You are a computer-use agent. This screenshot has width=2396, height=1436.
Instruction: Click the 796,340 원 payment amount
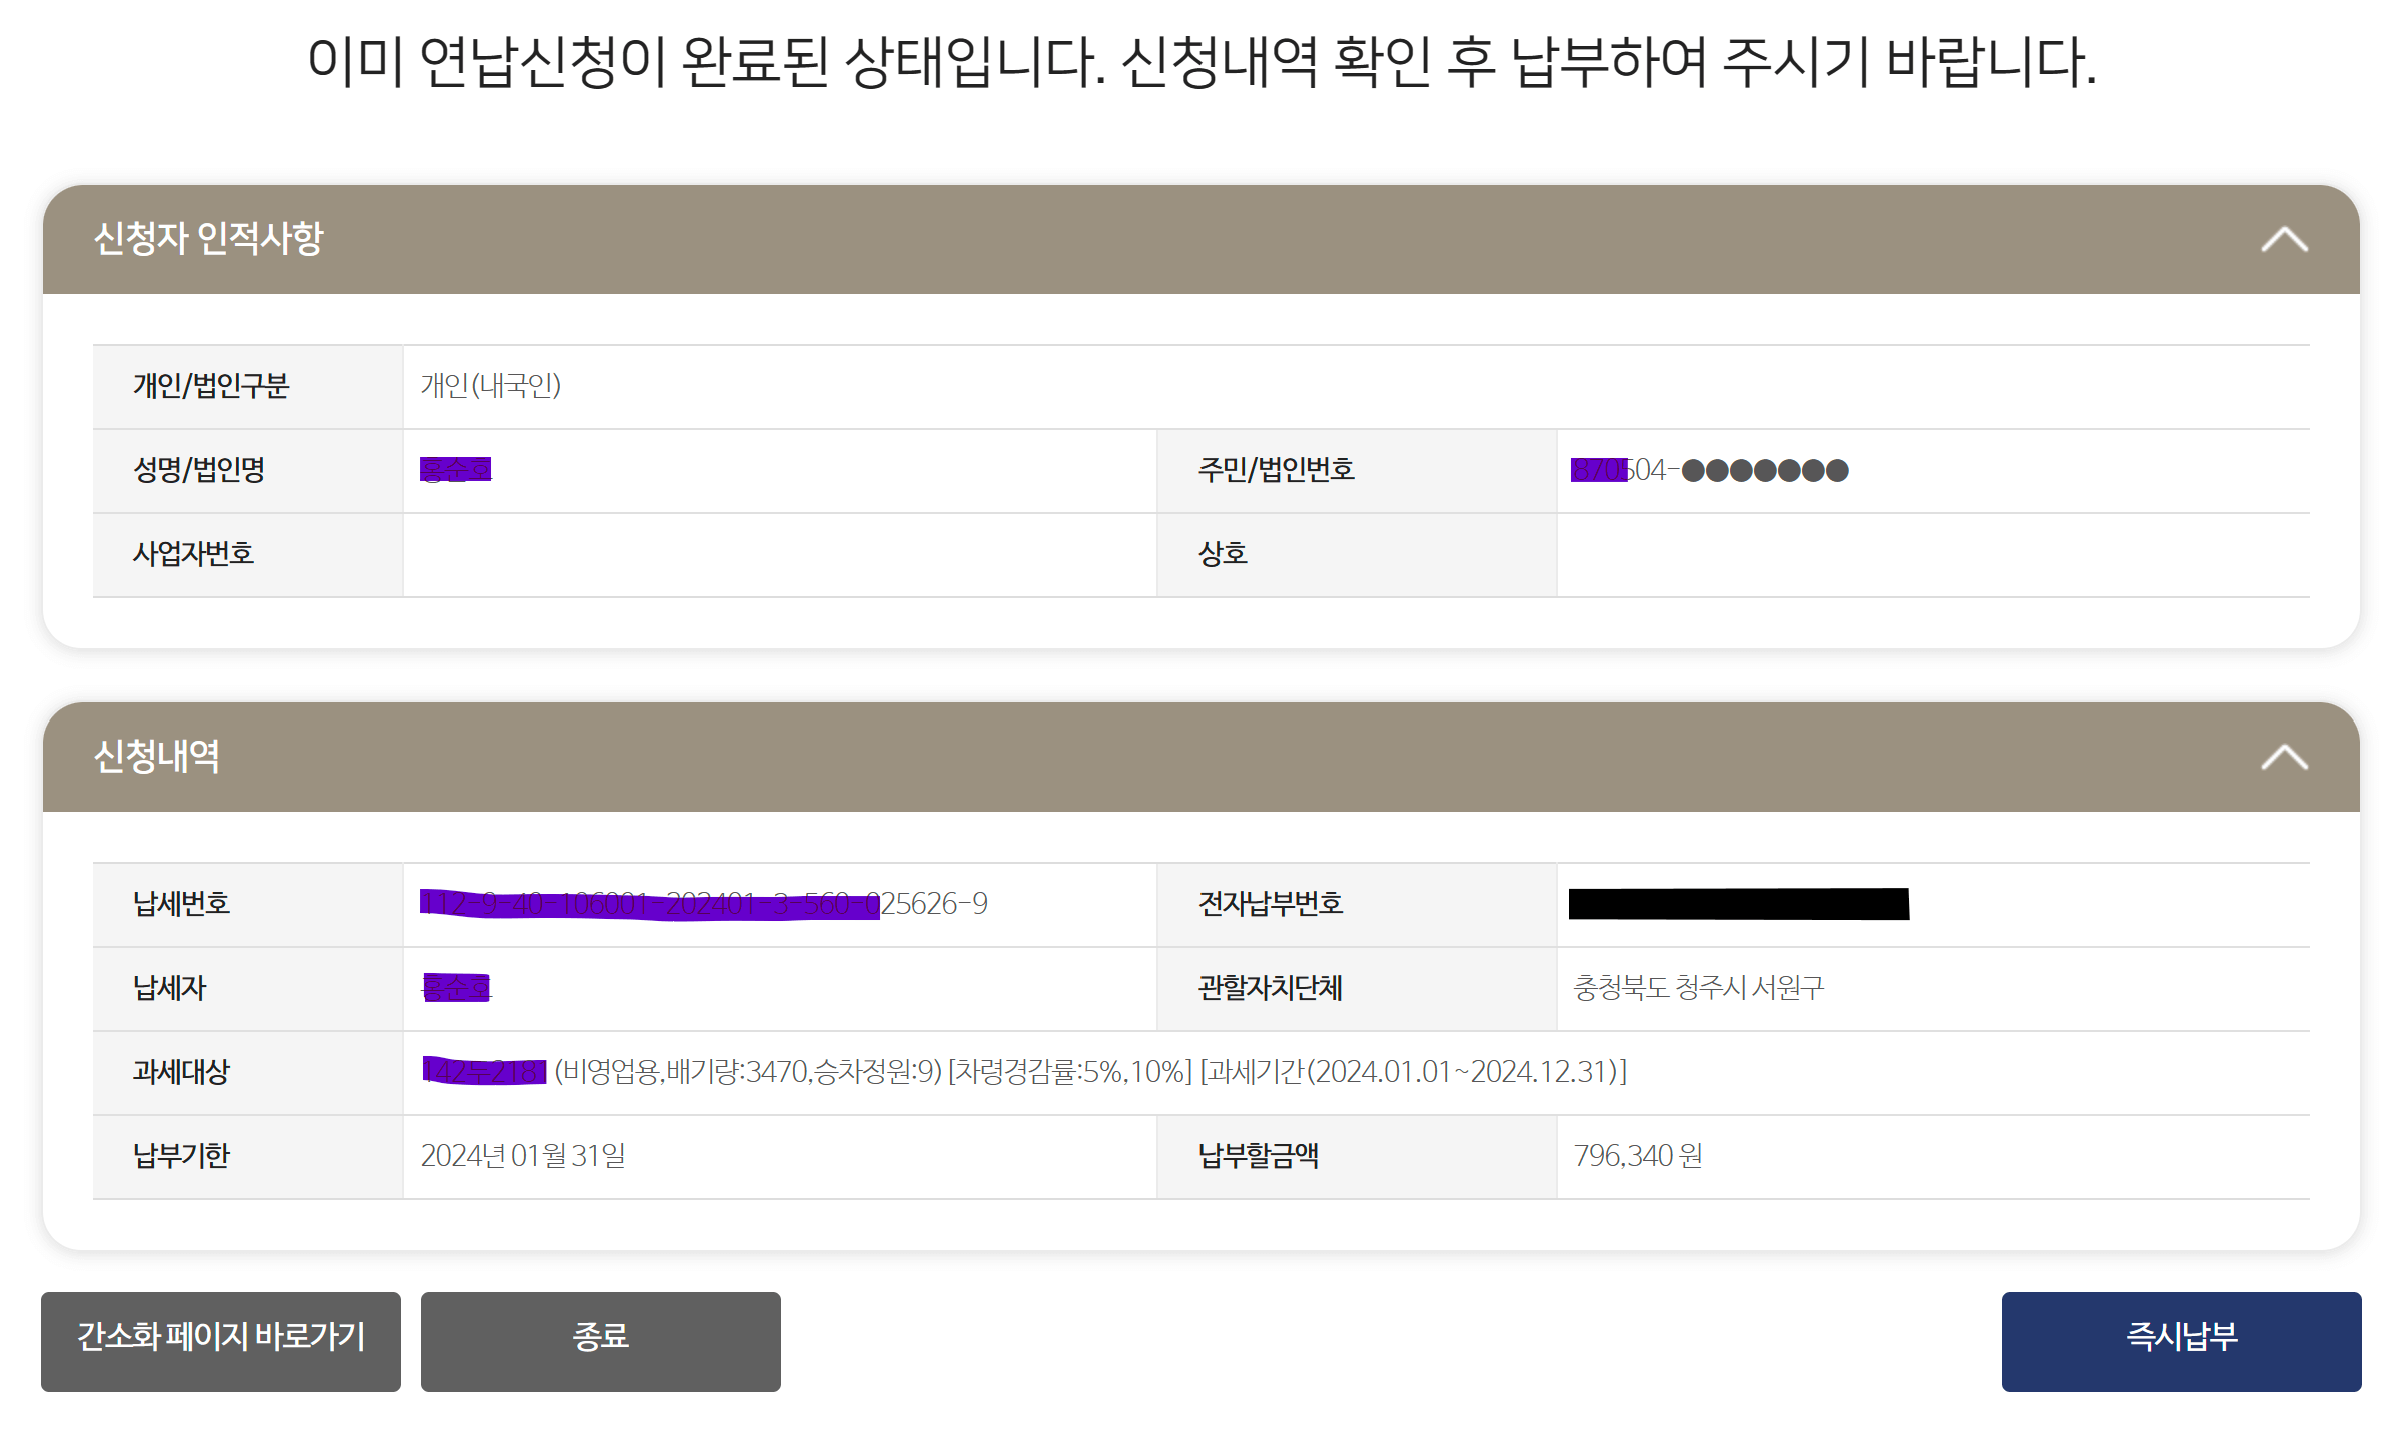click(x=1637, y=1156)
